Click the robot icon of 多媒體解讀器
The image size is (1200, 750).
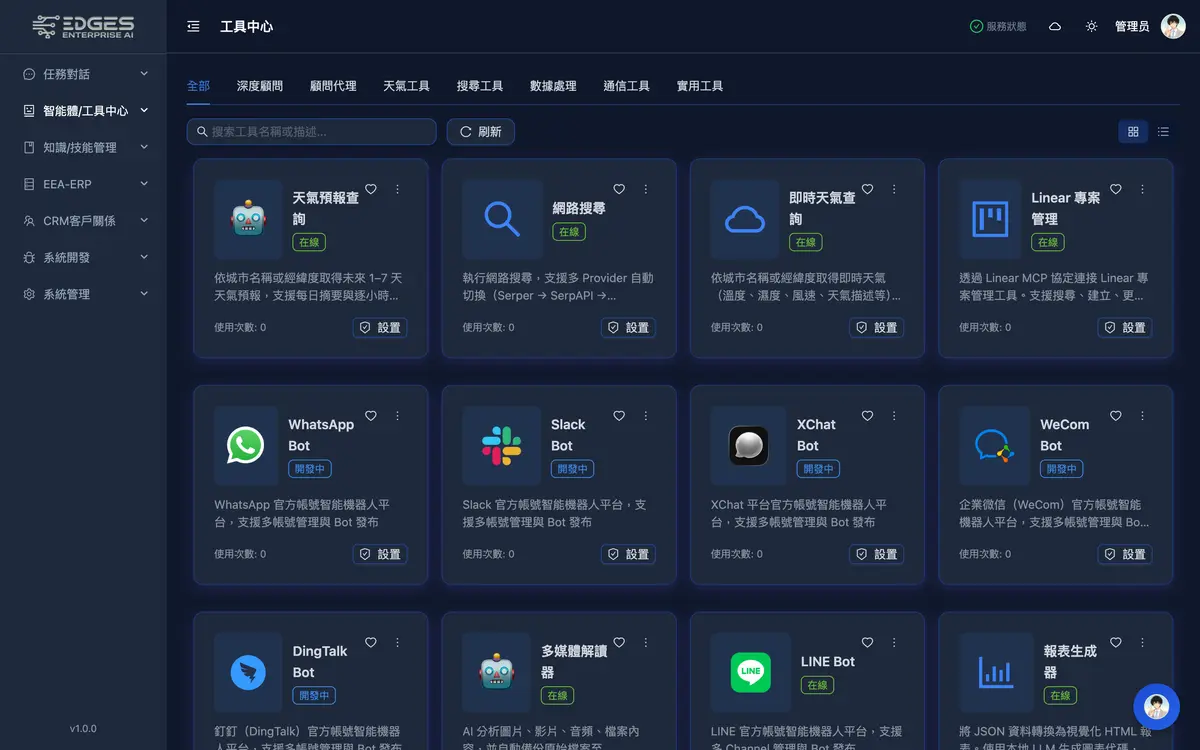tap(497, 673)
